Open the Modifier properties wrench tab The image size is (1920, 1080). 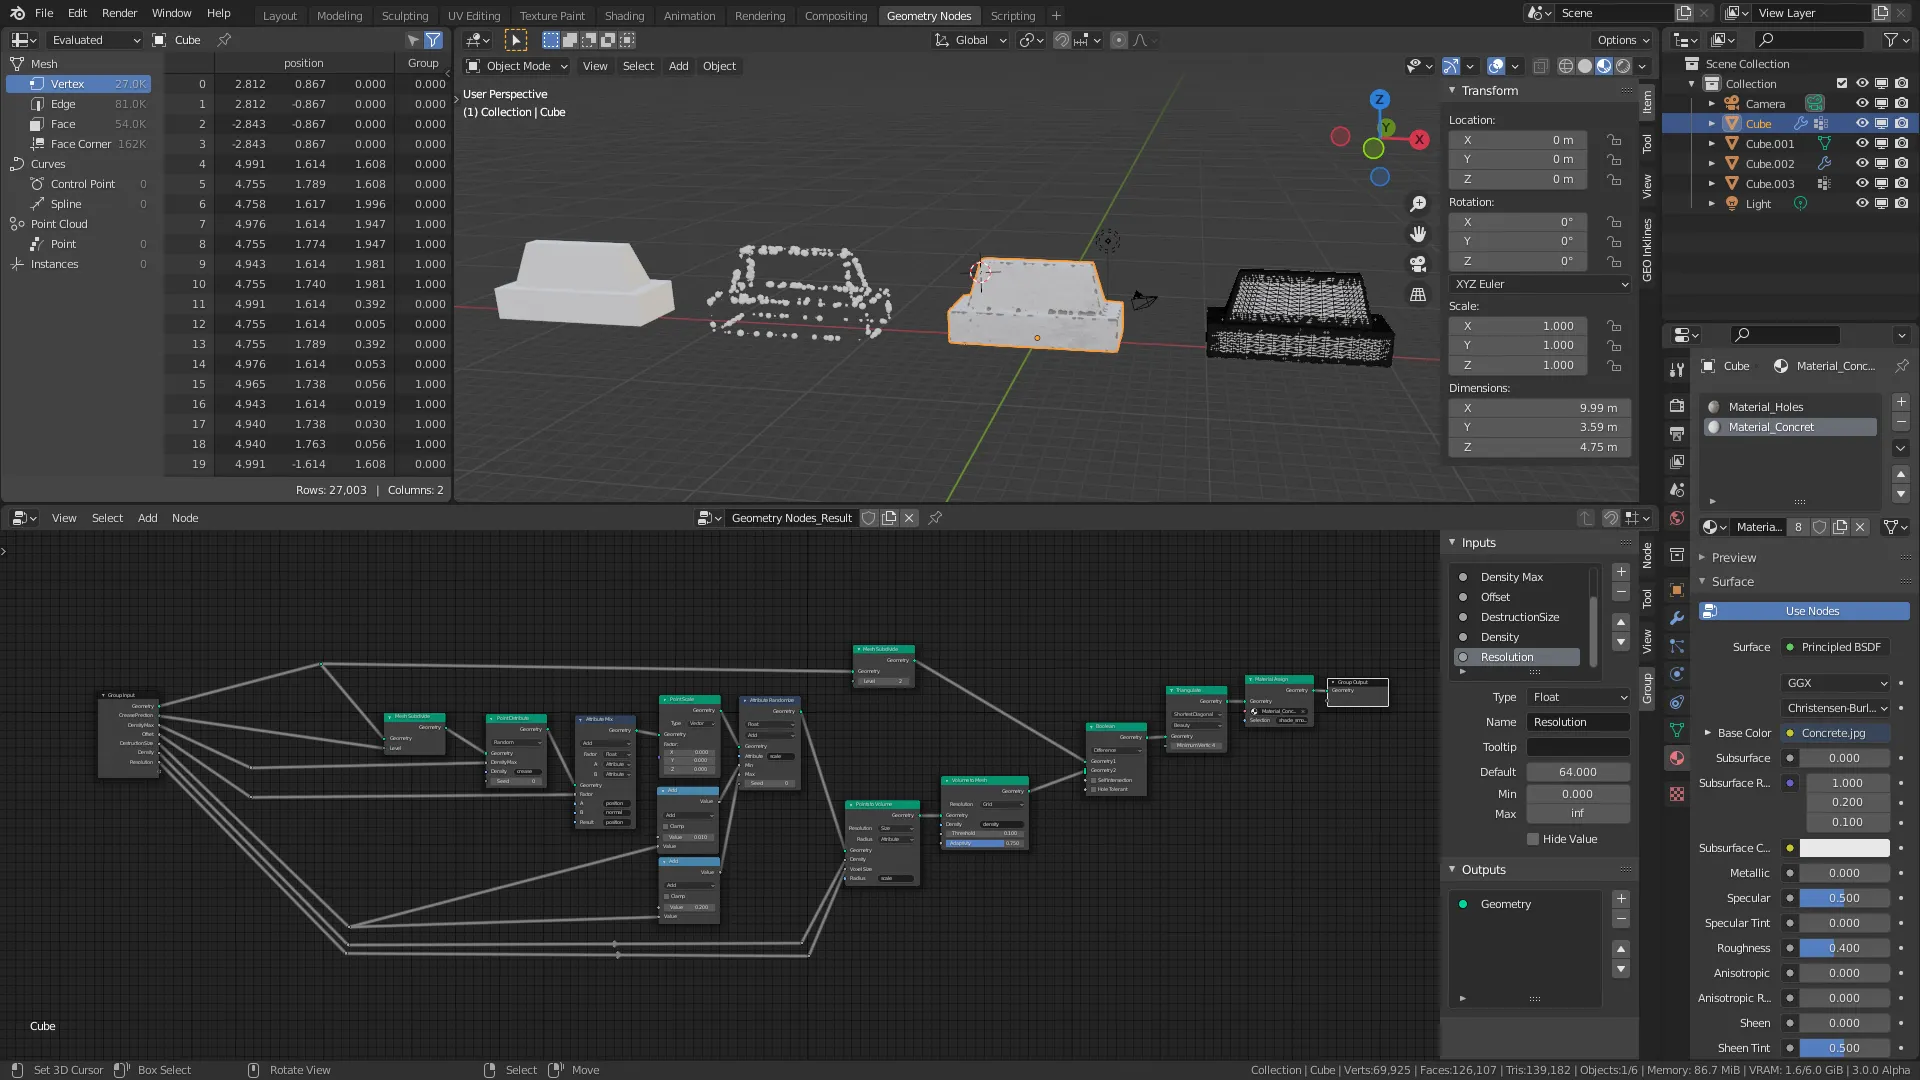pos(1677,618)
